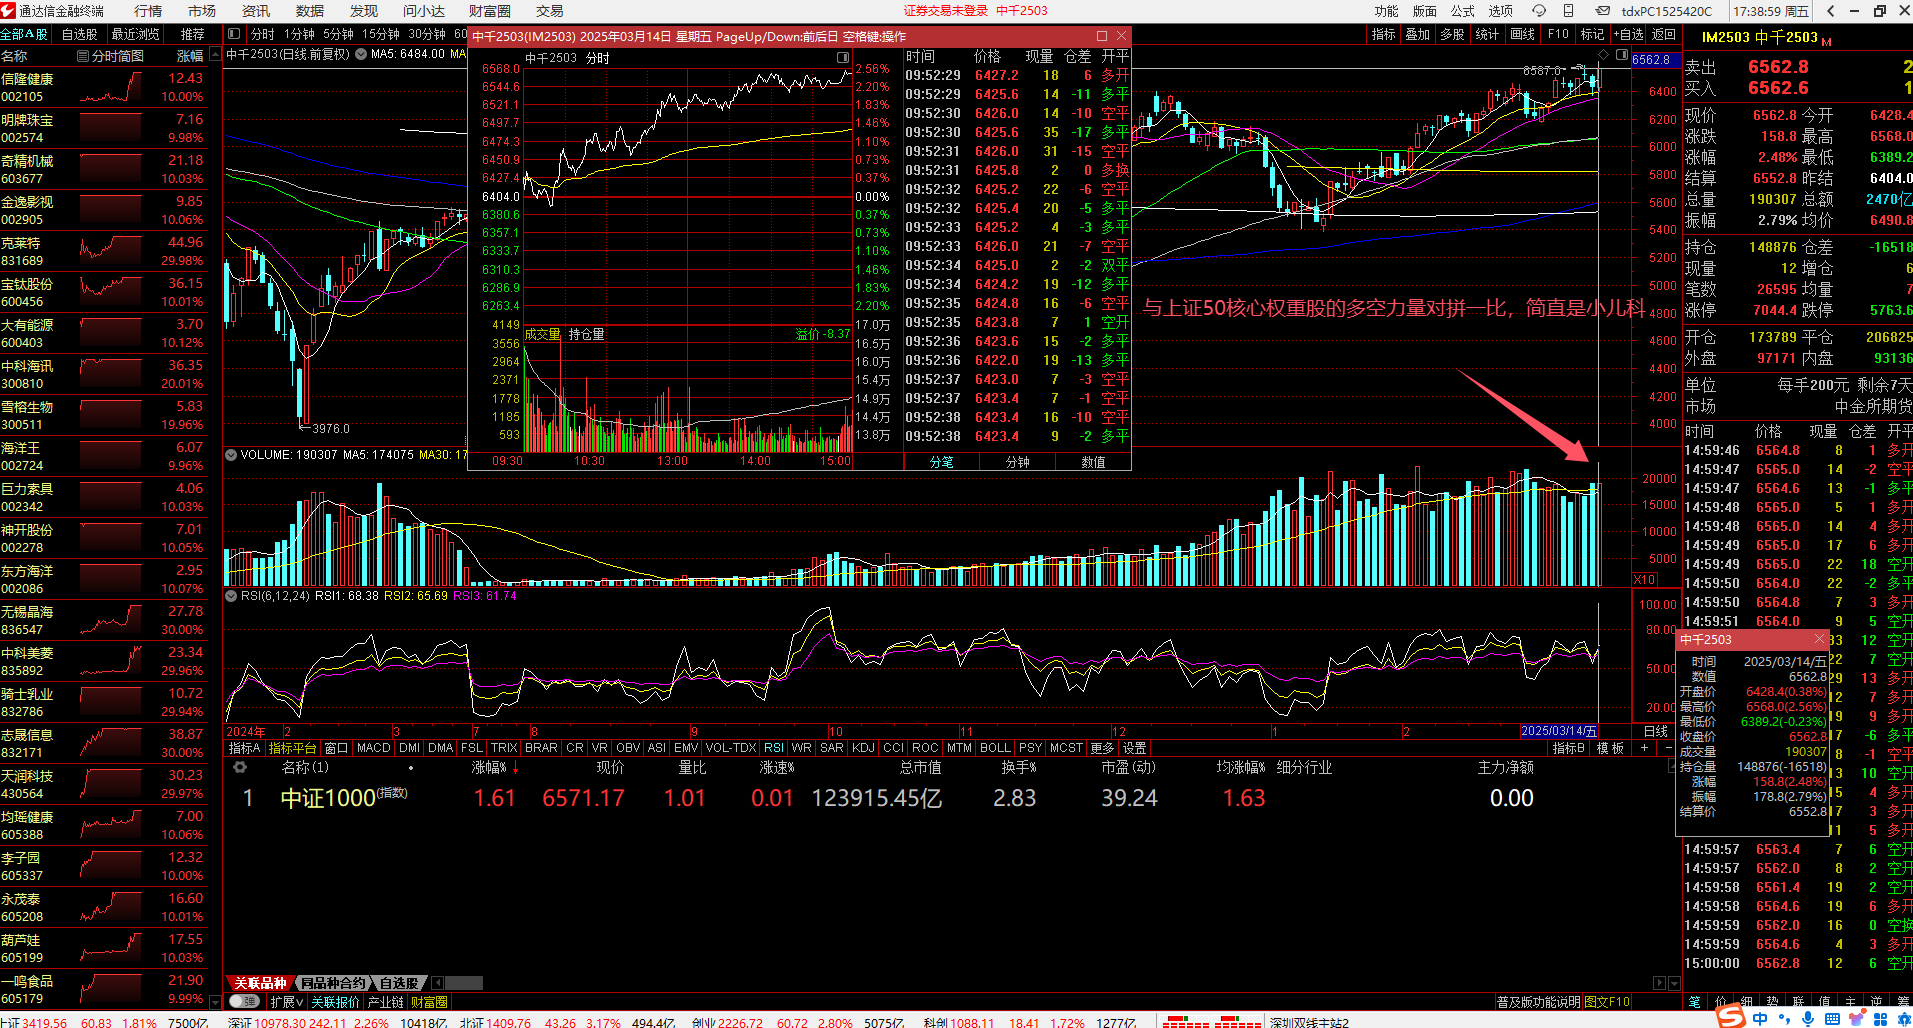The width and height of the screenshot is (1913, 1028).
Task: Click the 2025/03/14 date marker on timeline
Action: pos(1558,731)
